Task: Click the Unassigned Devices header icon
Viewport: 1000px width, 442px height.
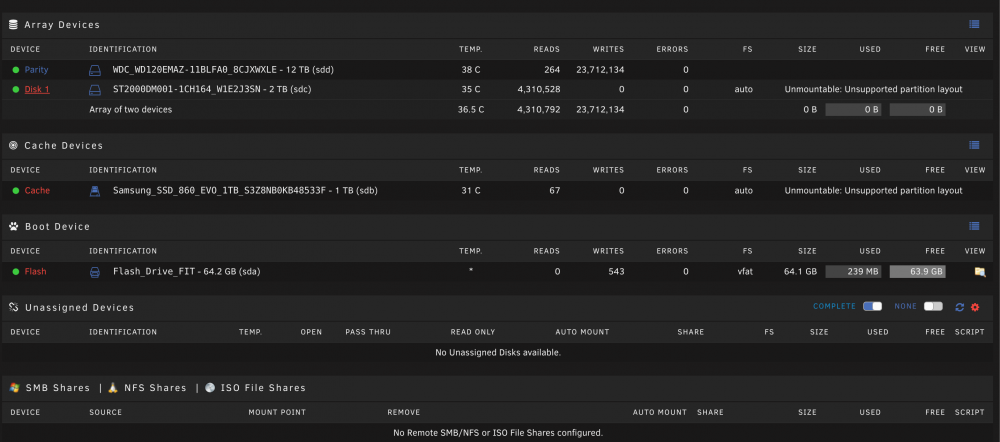Action: [13, 307]
